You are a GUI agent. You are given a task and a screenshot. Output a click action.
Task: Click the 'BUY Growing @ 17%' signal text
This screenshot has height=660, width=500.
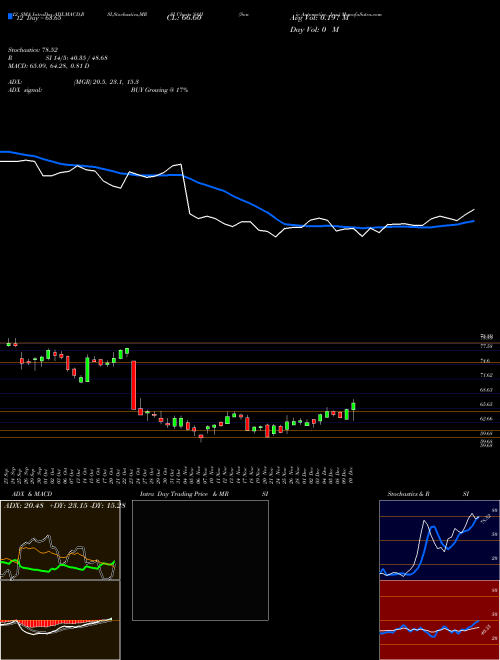(x=159, y=90)
